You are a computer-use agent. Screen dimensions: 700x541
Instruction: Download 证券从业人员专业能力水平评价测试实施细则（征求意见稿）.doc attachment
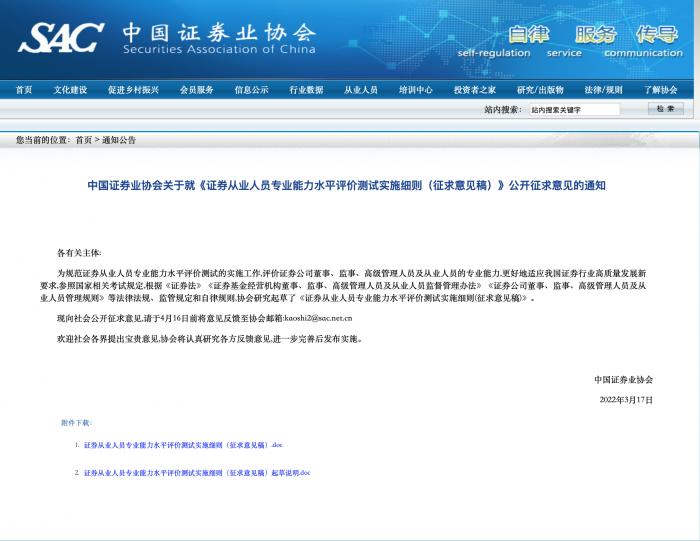pos(183,445)
